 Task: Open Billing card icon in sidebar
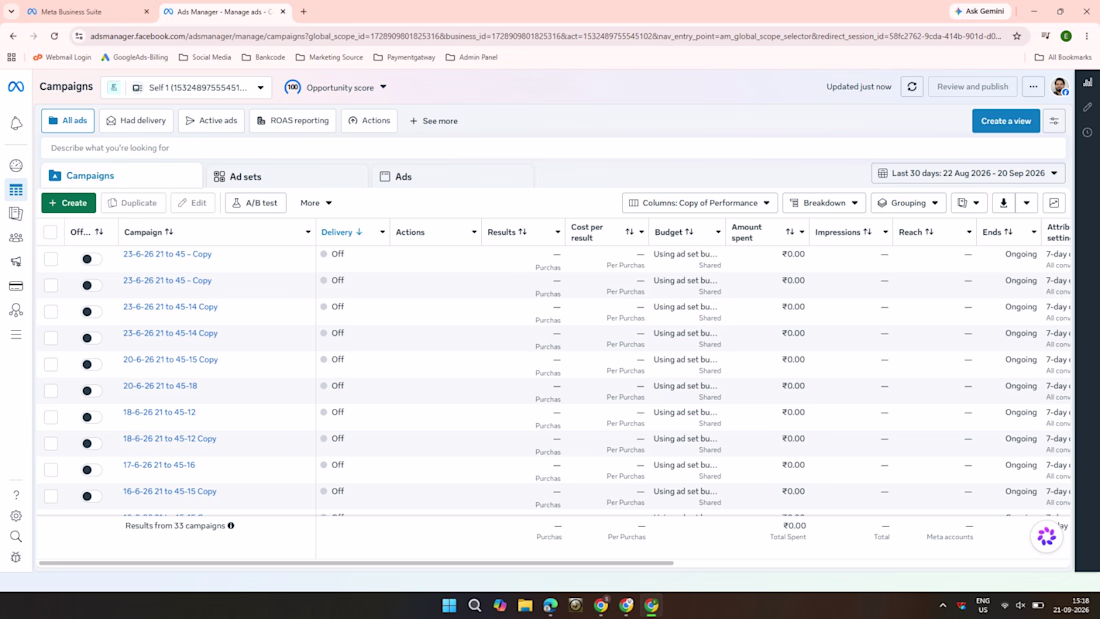coord(15,286)
